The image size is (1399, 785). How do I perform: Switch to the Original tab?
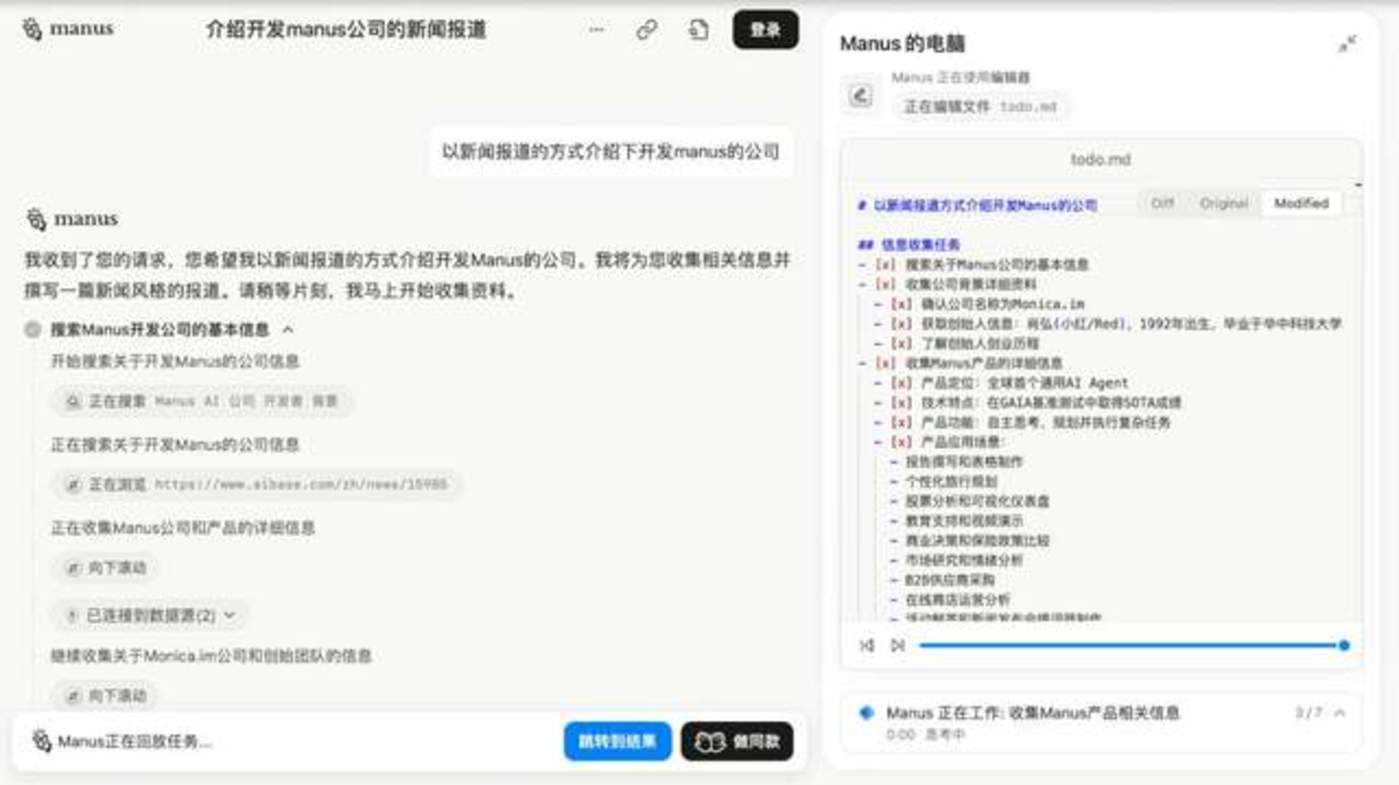pyautogui.click(x=1224, y=203)
